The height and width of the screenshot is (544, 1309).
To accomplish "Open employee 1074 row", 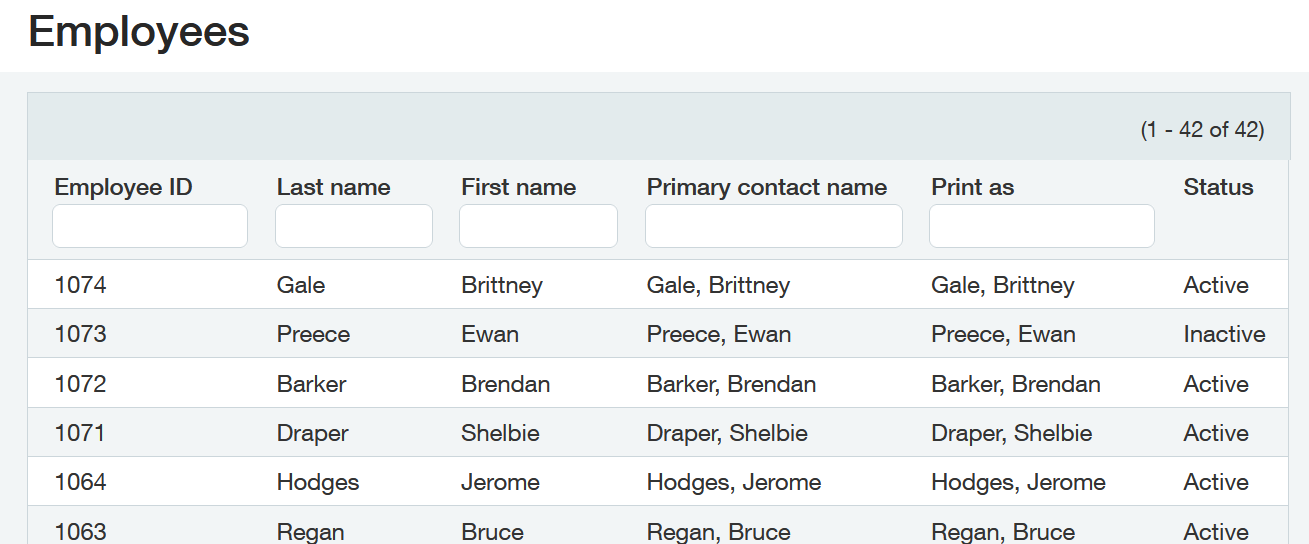I will pos(80,285).
